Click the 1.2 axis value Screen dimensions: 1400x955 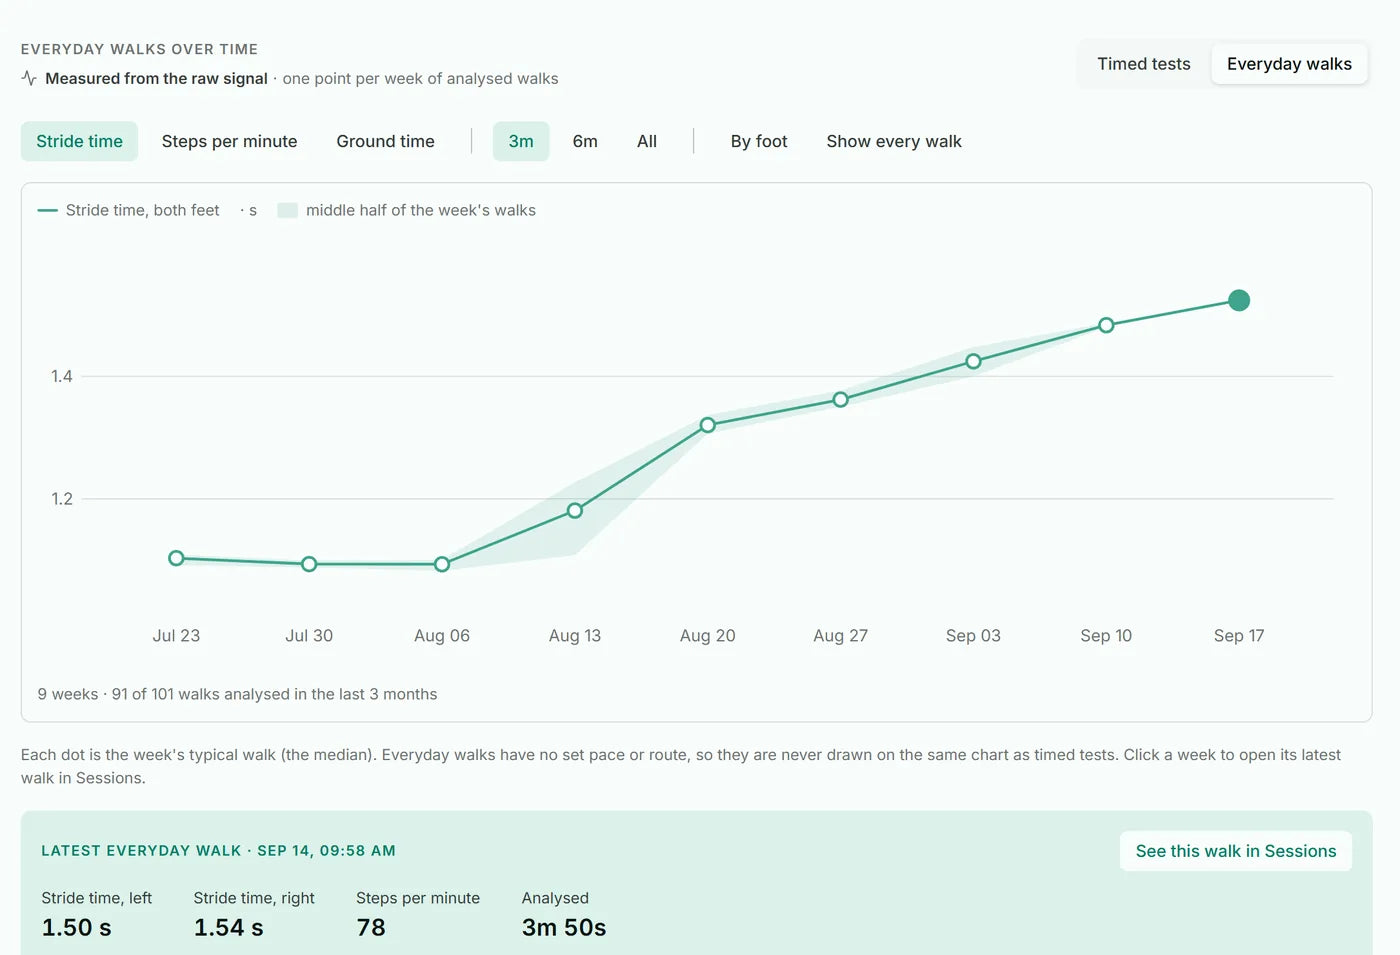[62, 499]
